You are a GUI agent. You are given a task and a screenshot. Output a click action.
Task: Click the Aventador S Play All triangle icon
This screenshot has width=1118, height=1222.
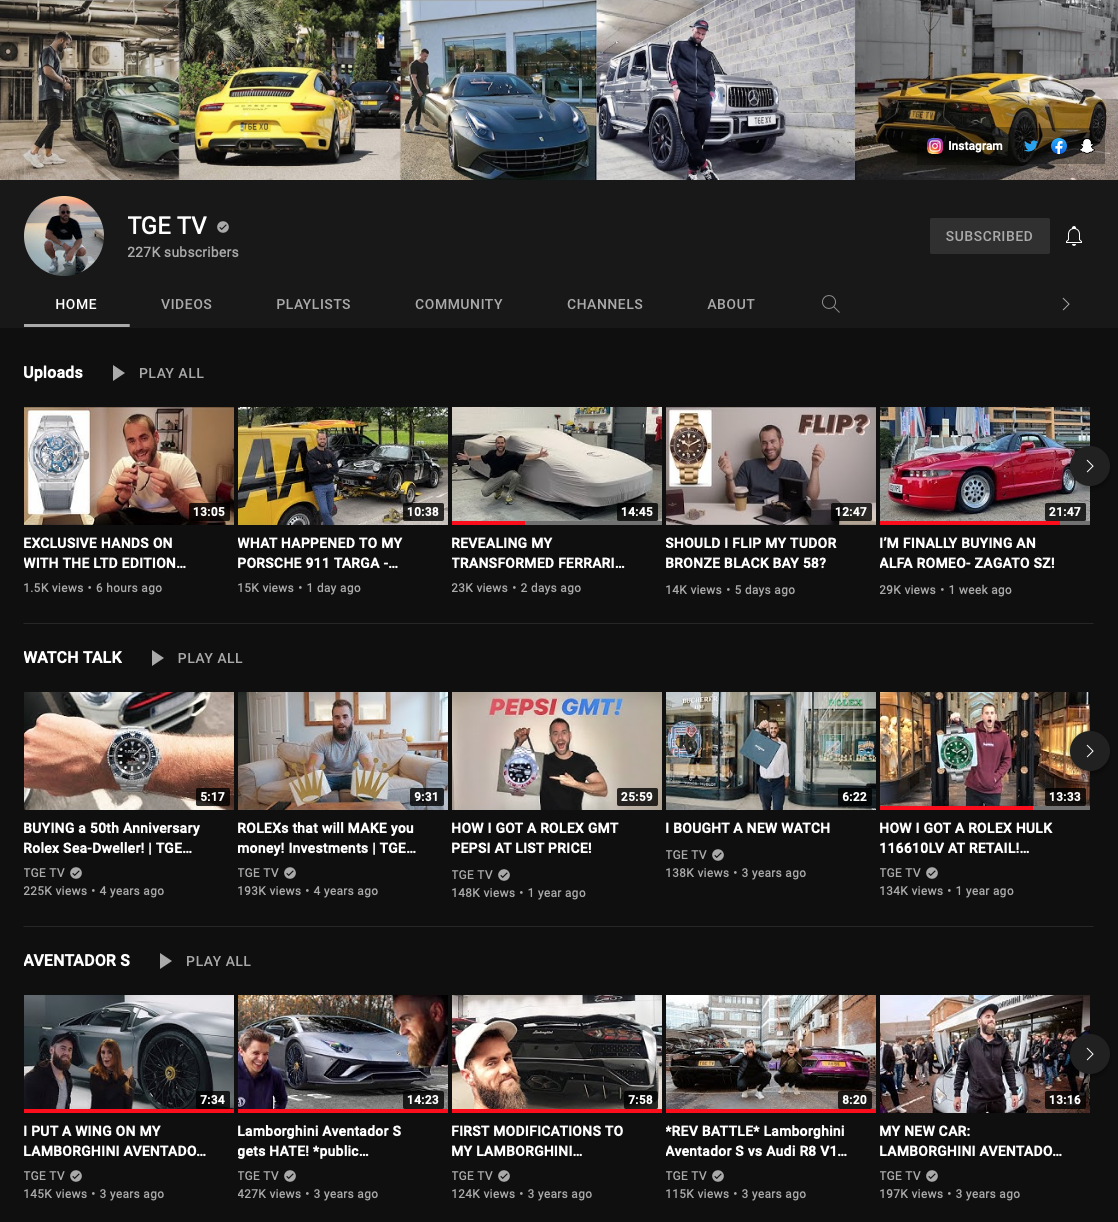click(166, 961)
